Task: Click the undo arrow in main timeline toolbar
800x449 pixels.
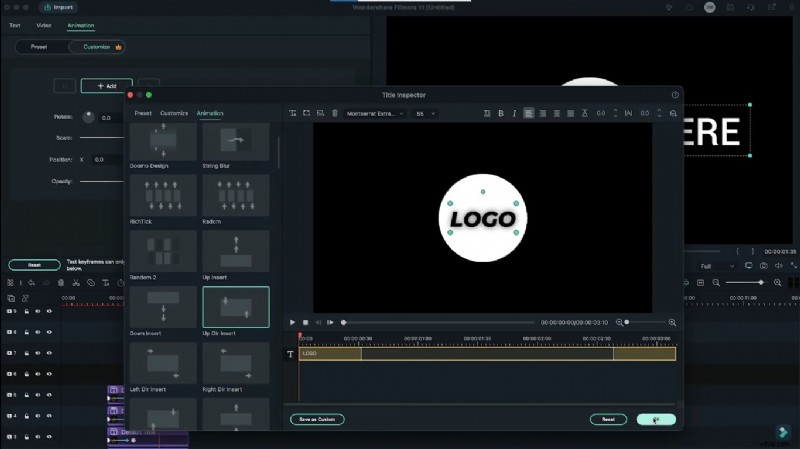Action: point(32,283)
